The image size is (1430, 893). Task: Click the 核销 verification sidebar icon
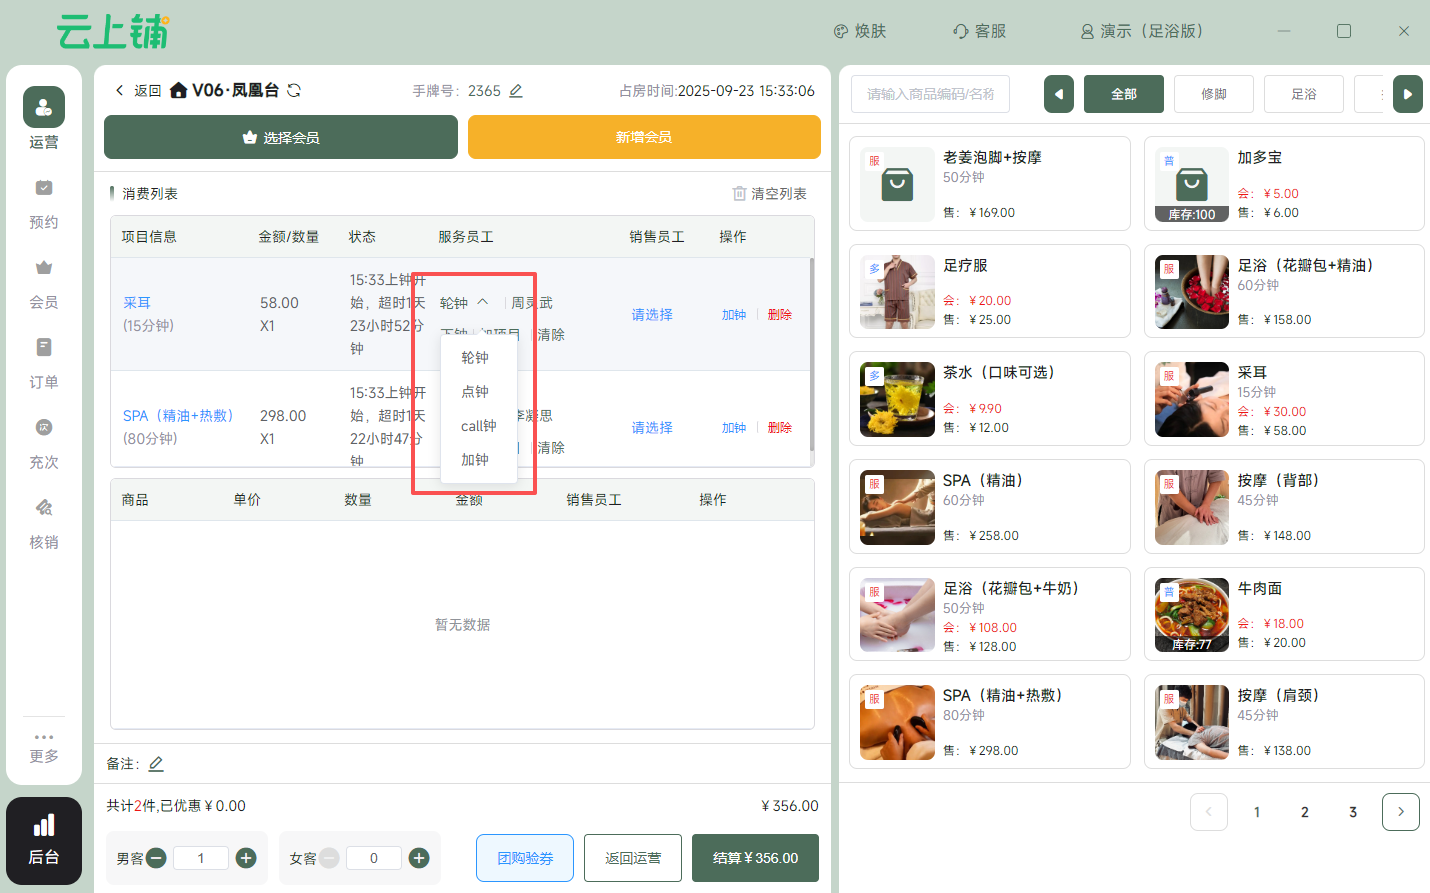(x=44, y=508)
